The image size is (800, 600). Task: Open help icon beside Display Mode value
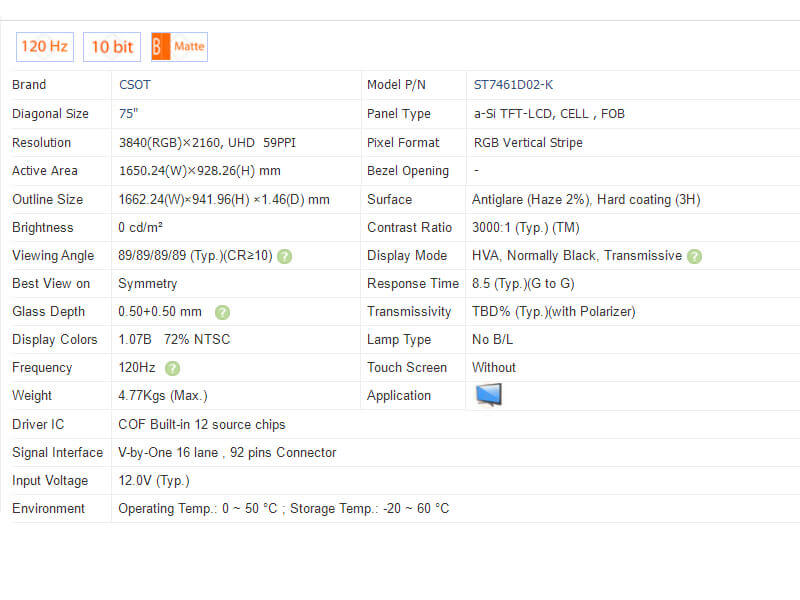click(x=695, y=256)
